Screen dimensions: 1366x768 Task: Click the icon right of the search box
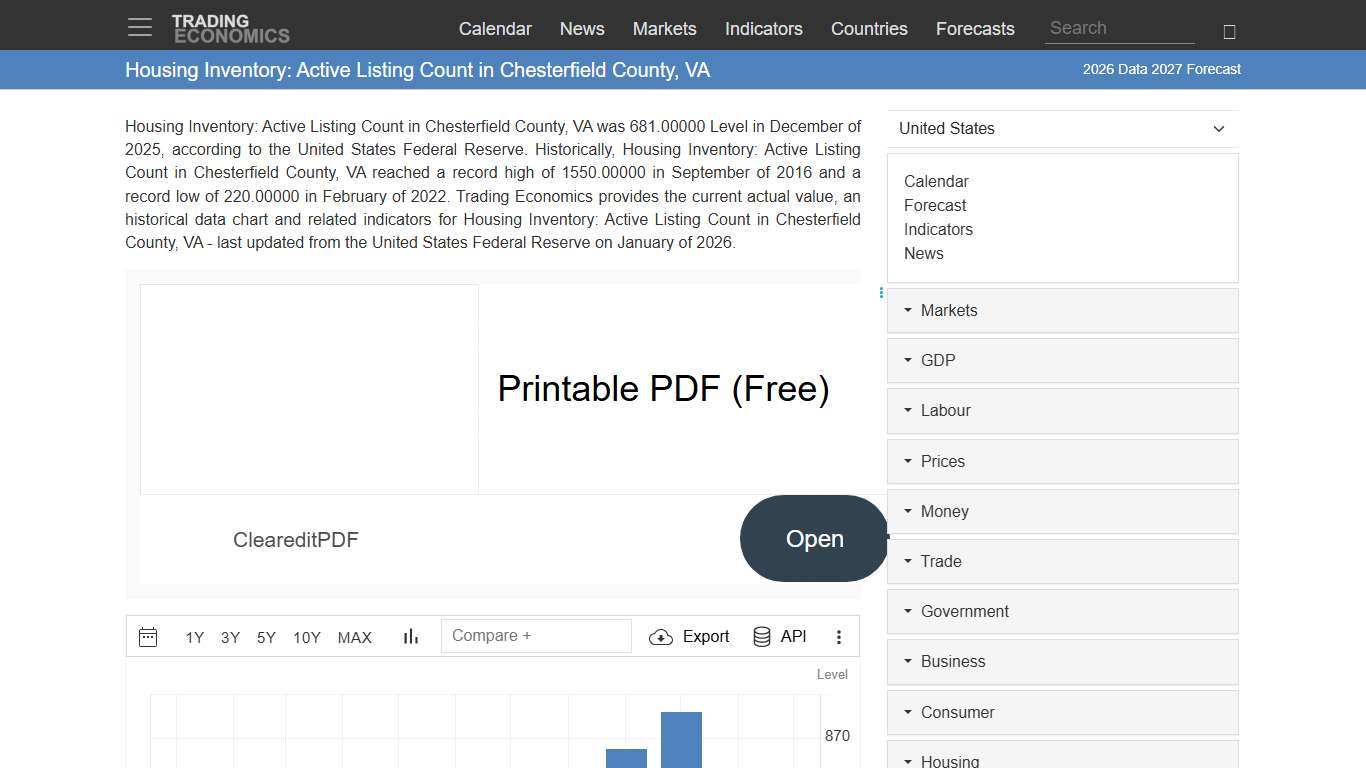click(1229, 31)
